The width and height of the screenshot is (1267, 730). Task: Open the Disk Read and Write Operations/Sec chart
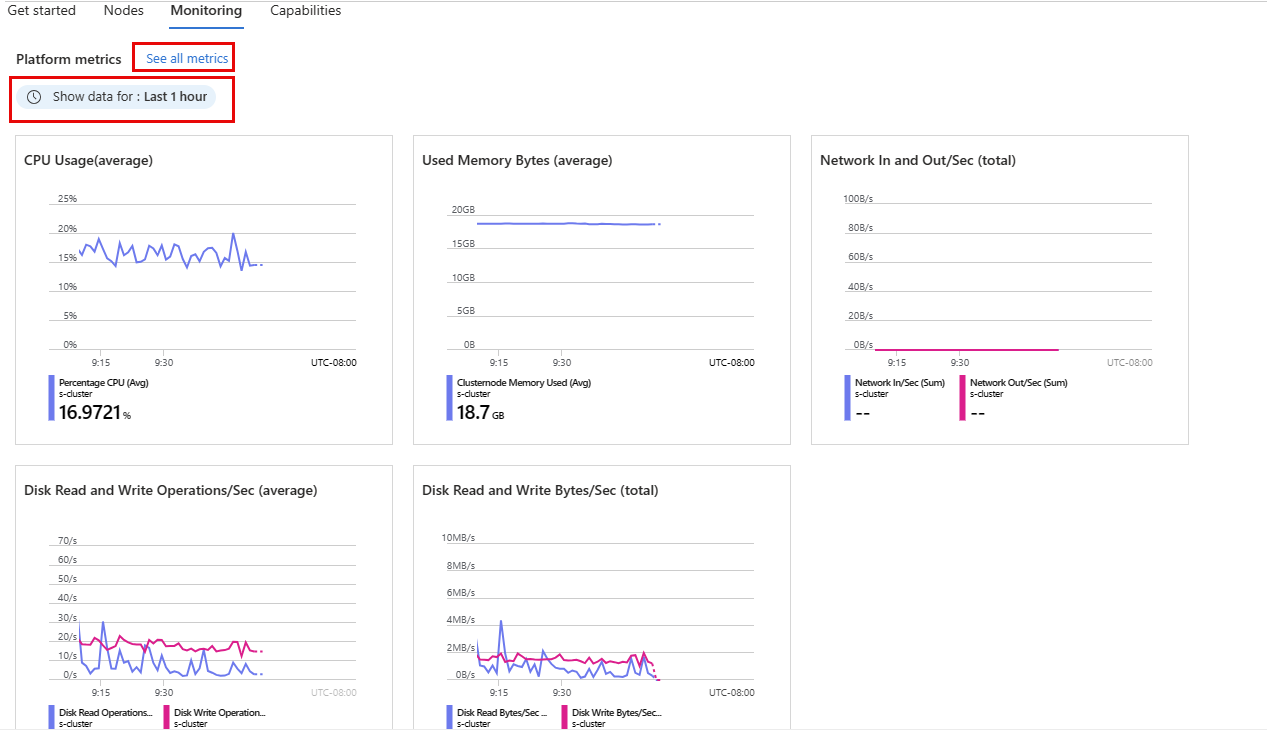click(204, 597)
